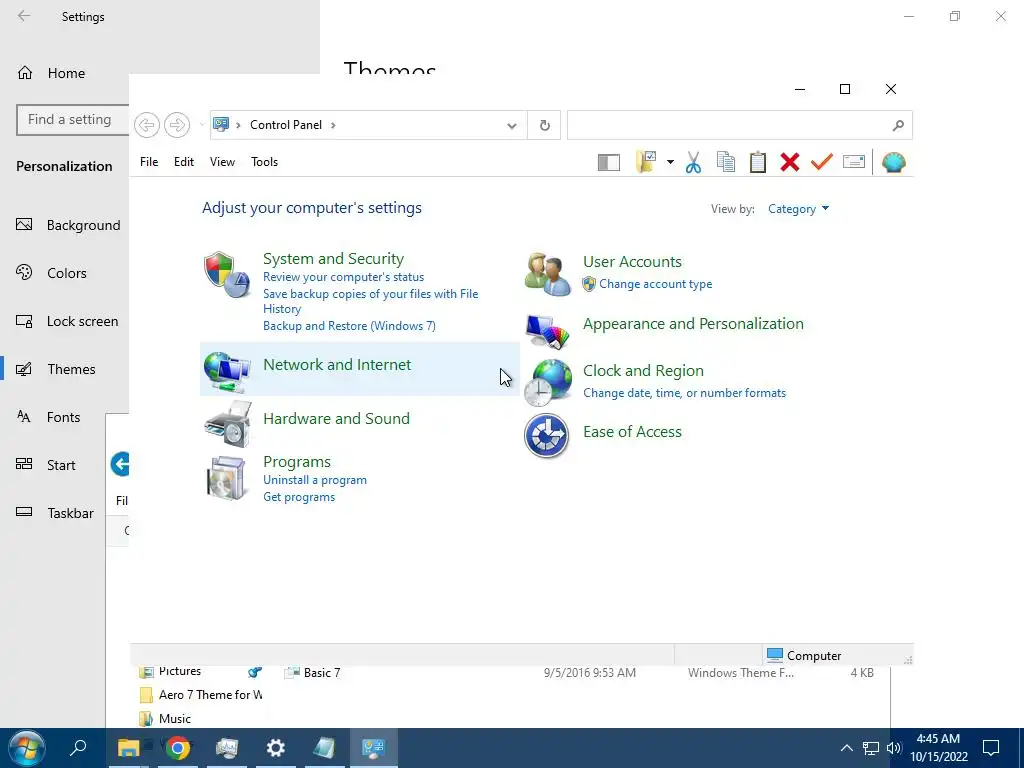Click the volume icon in system tray
Screen dimensions: 1024x768
point(894,748)
